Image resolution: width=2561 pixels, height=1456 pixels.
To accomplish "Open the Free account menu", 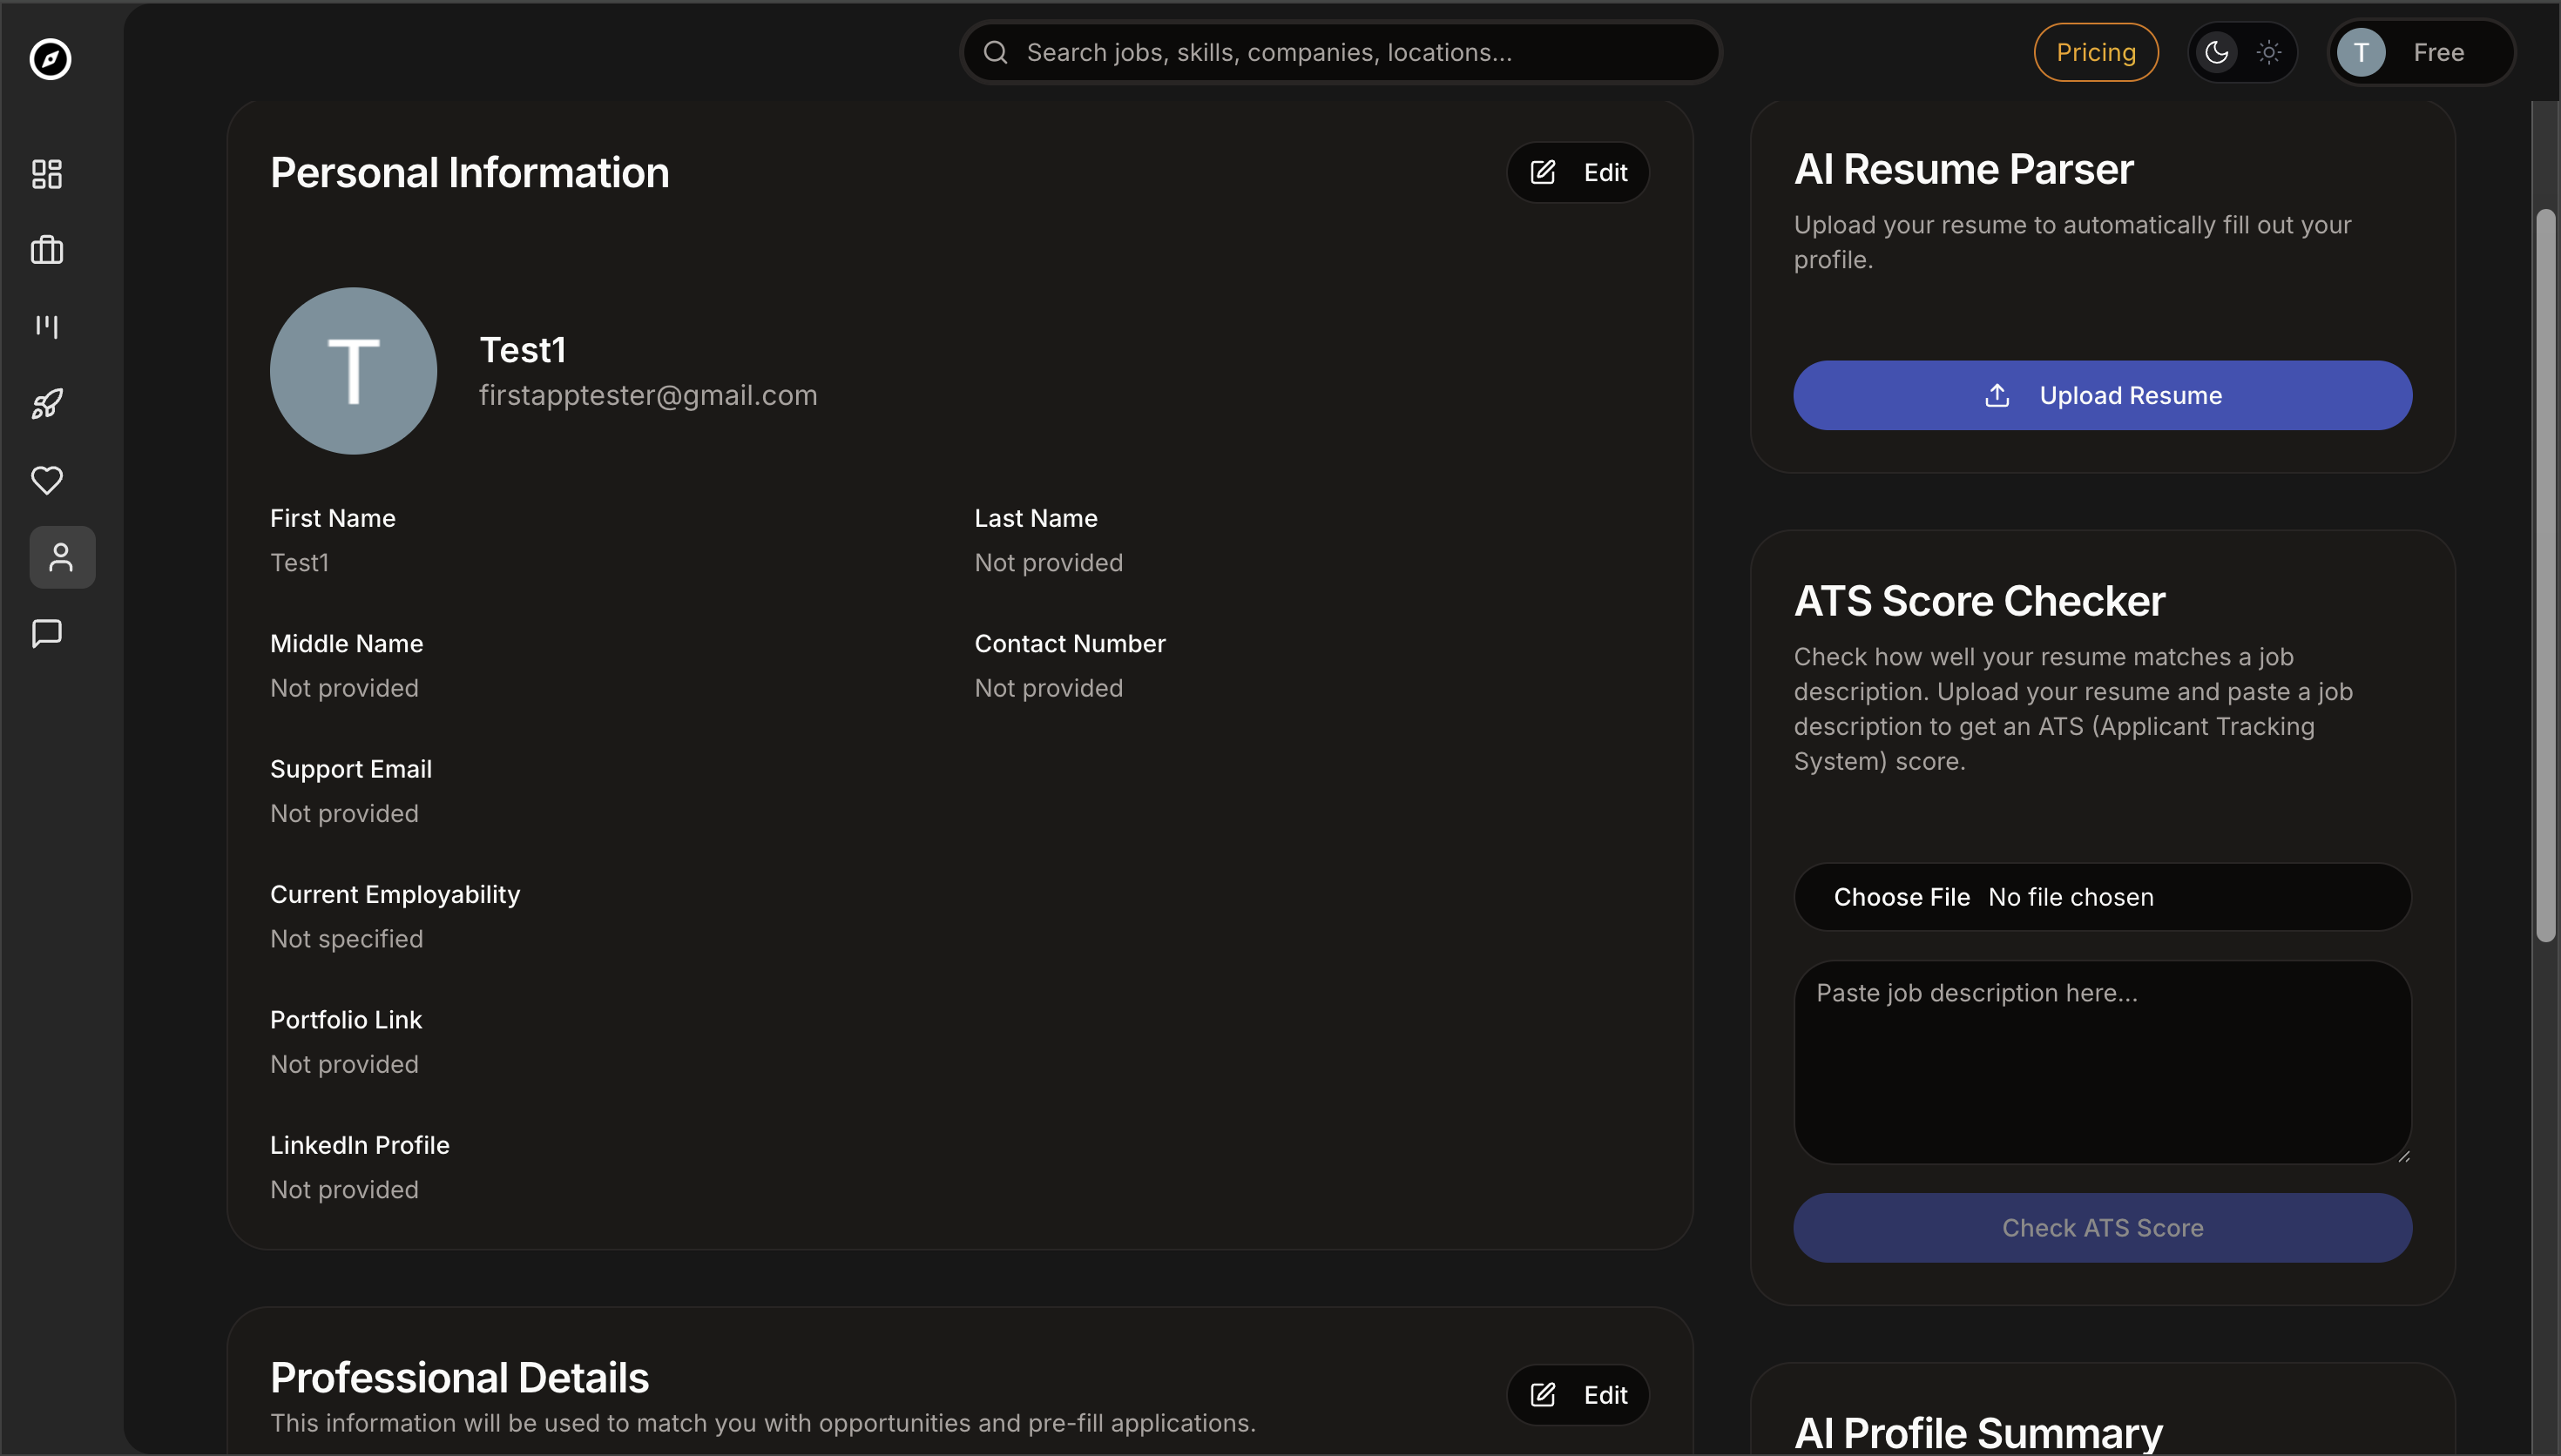I will coord(2421,52).
